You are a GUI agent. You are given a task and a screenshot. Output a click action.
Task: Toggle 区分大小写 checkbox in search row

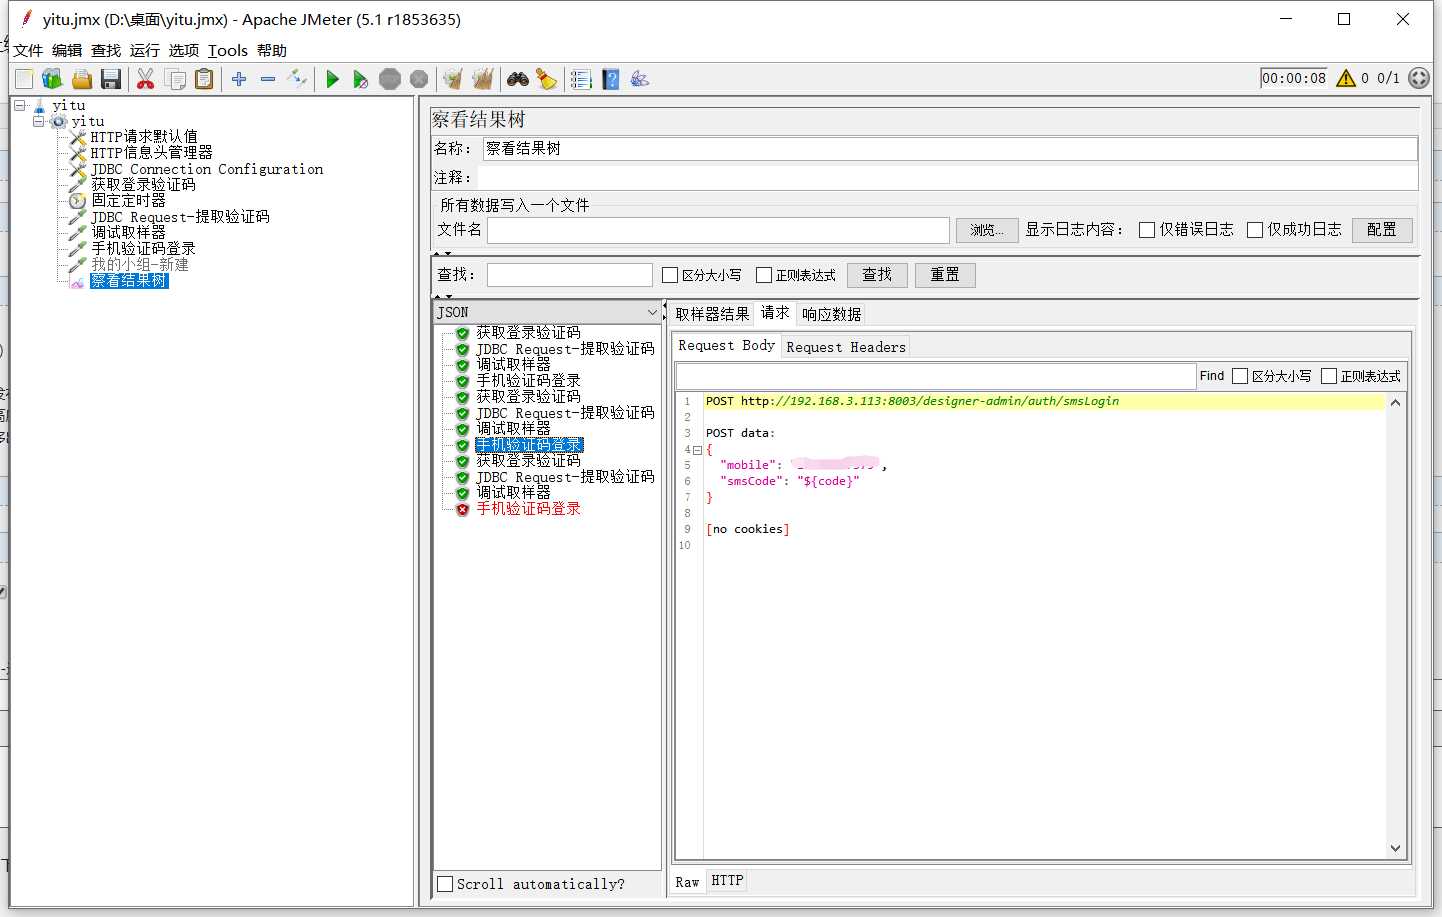coord(670,275)
